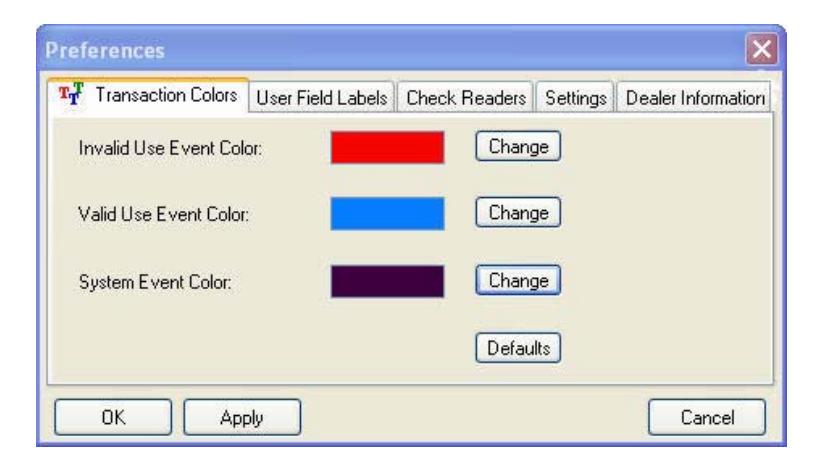Restore colors with the Defaults button

[x=518, y=348]
